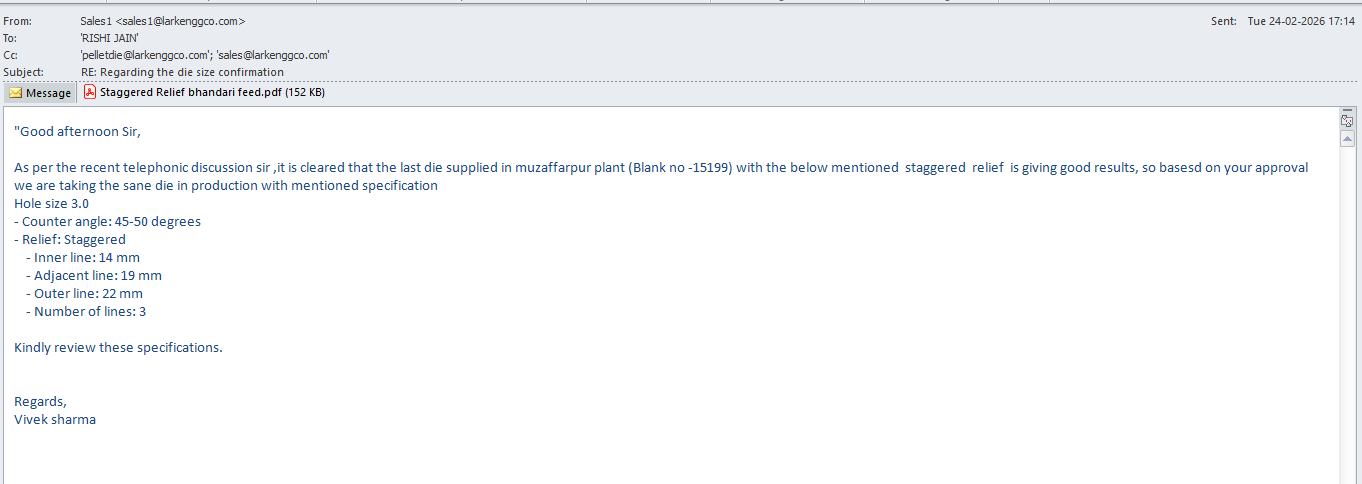Switch to the Message tab

coord(40,93)
